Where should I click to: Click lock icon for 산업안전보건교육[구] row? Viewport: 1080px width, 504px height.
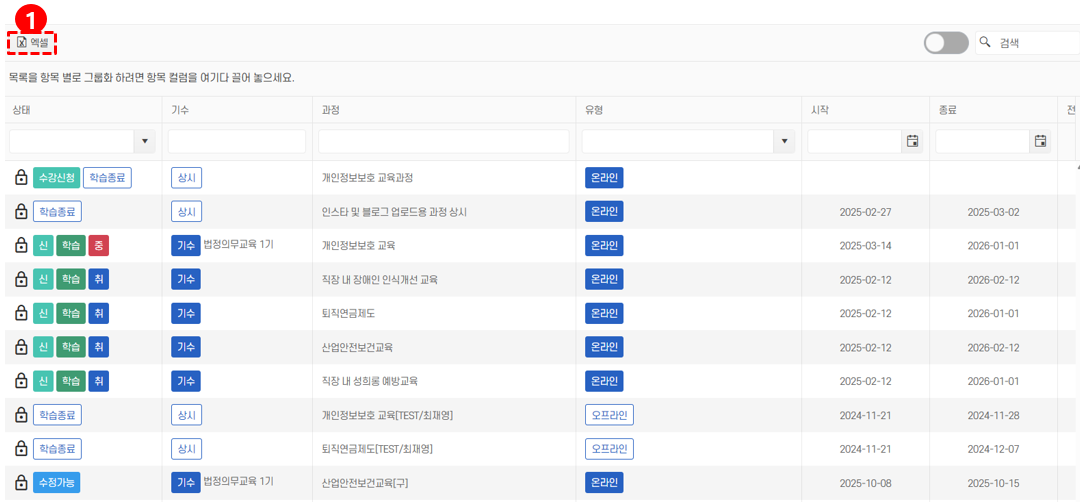(21, 483)
